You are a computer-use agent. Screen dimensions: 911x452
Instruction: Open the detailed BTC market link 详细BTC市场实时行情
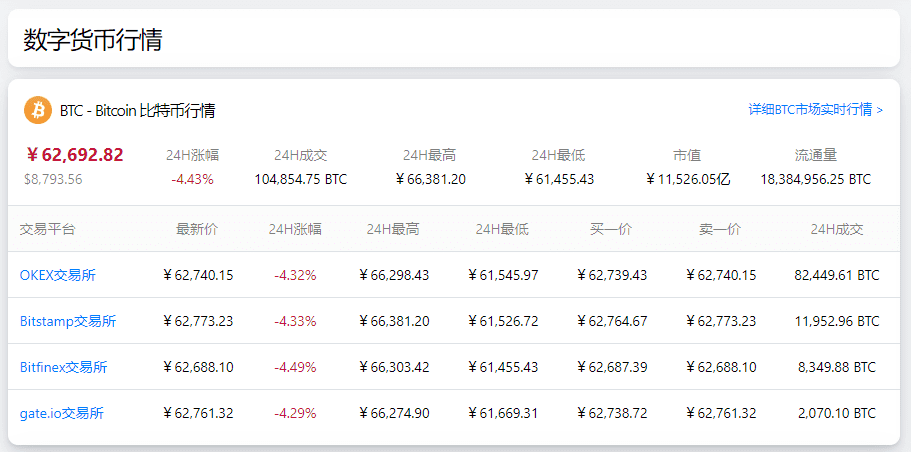click(816, 110)
